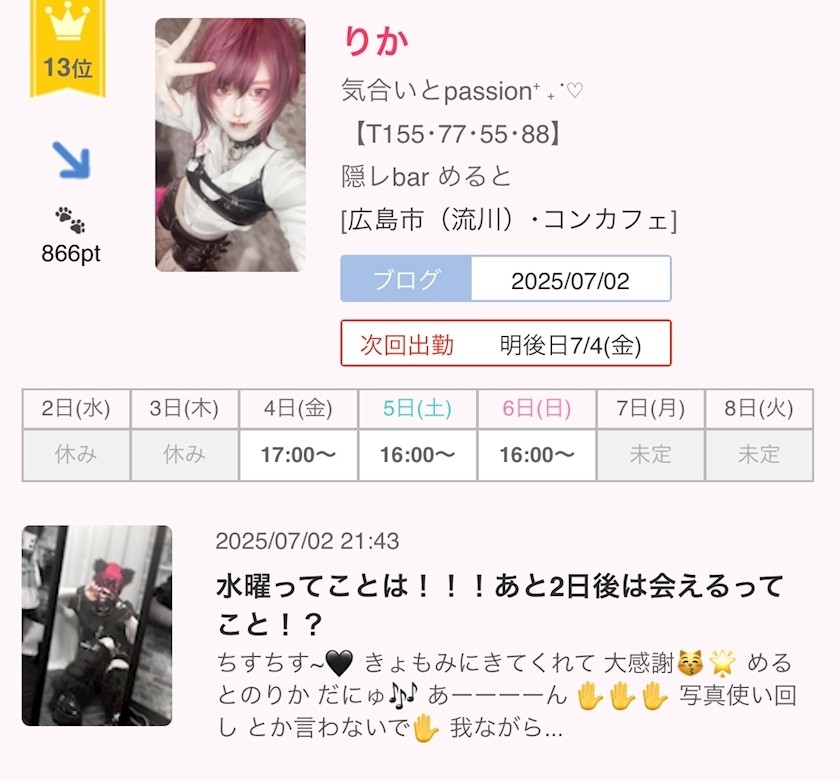The image size is (840, 780).
Task: Open blog post titled 水曜ってことは
Action: [x=500, y=604]
